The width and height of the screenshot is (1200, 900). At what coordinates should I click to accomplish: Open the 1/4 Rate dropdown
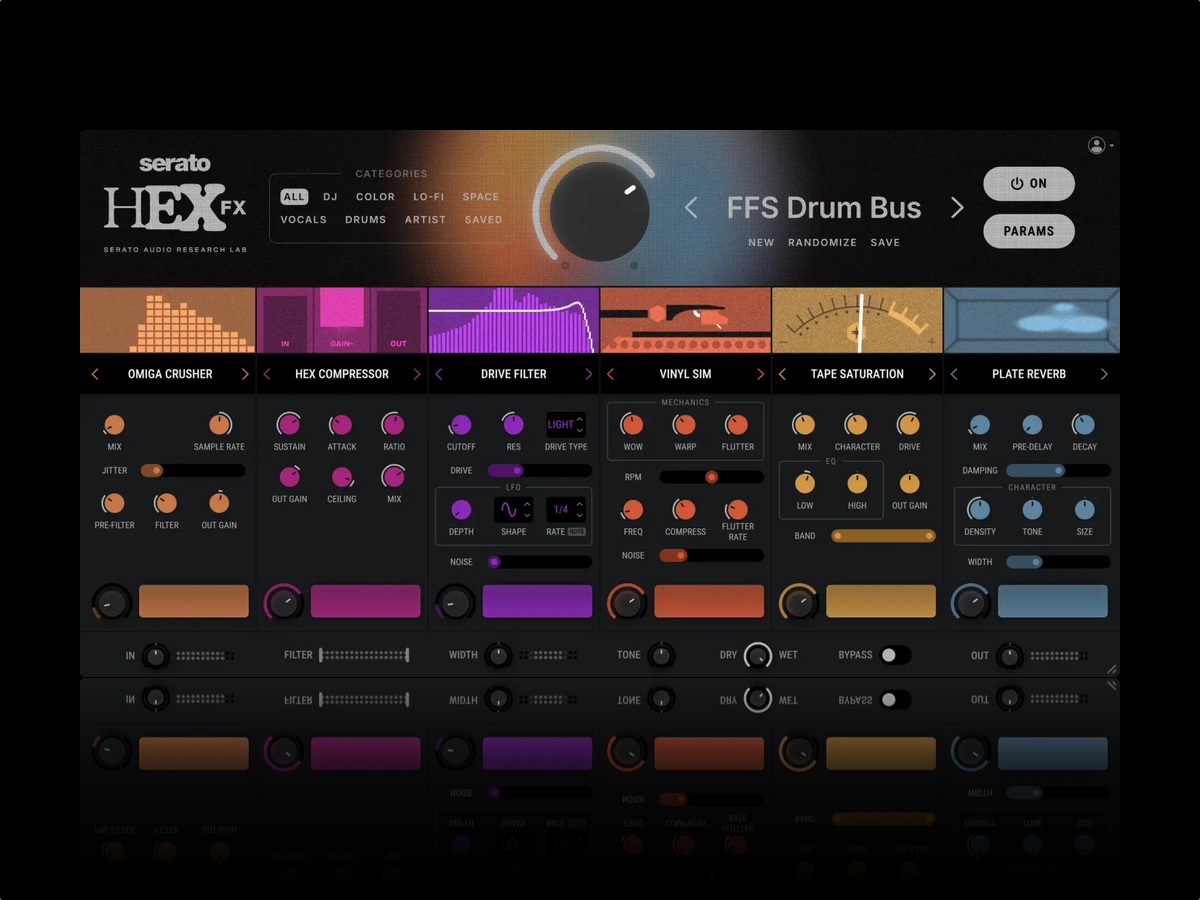(x=563, y=510)
